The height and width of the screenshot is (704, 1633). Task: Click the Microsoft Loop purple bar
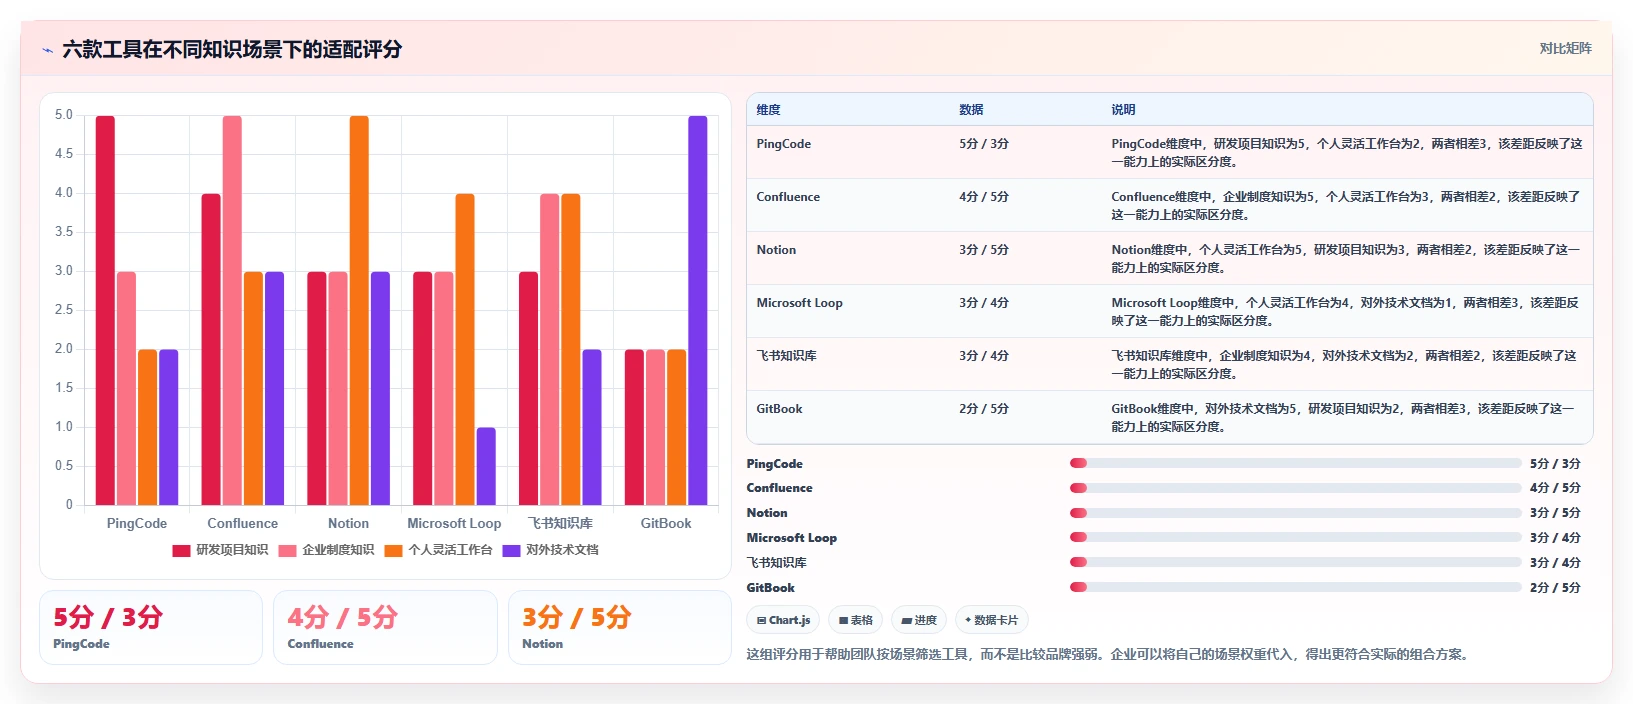(486, 466)
